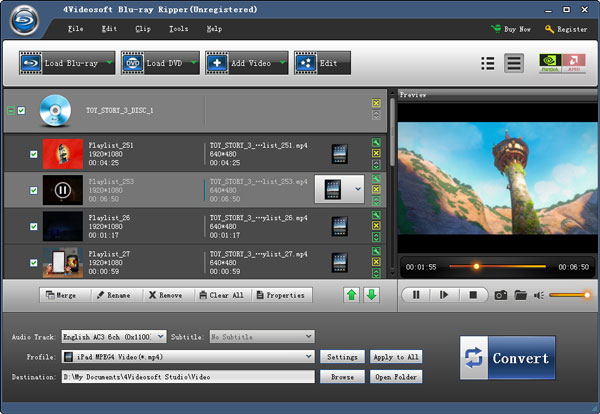
Task: Move item up with green arrow
Action: point(353,295)
